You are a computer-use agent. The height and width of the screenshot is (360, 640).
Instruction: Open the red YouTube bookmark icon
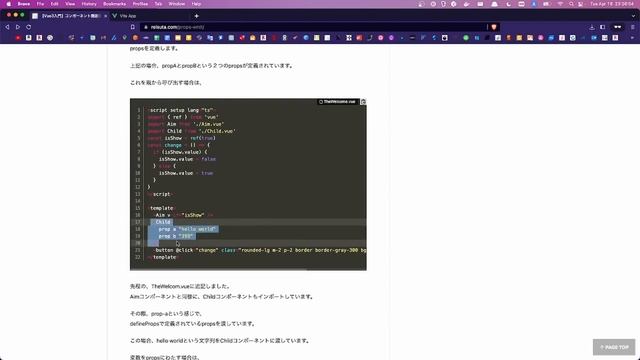[x=18, y=38]
